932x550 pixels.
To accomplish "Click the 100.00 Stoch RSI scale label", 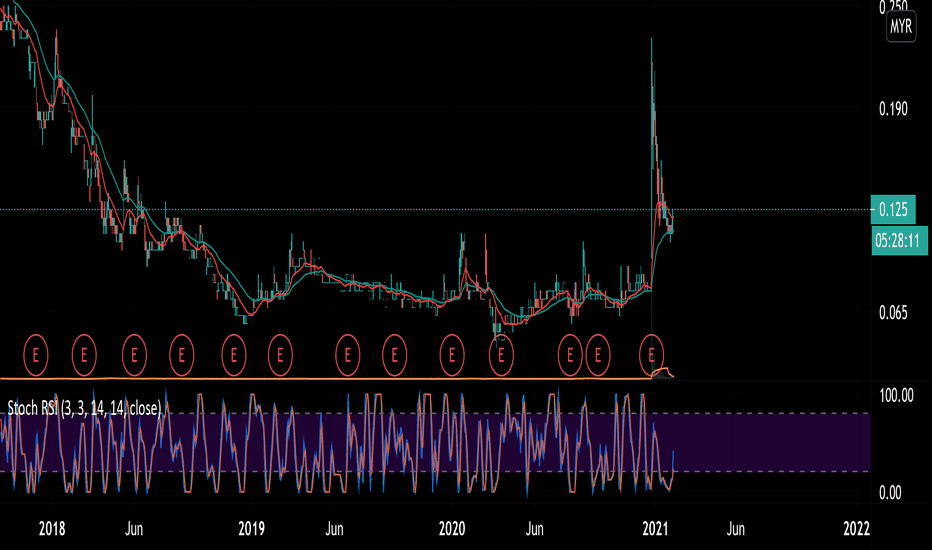I will pyautogui.click(x=896, y=395).
